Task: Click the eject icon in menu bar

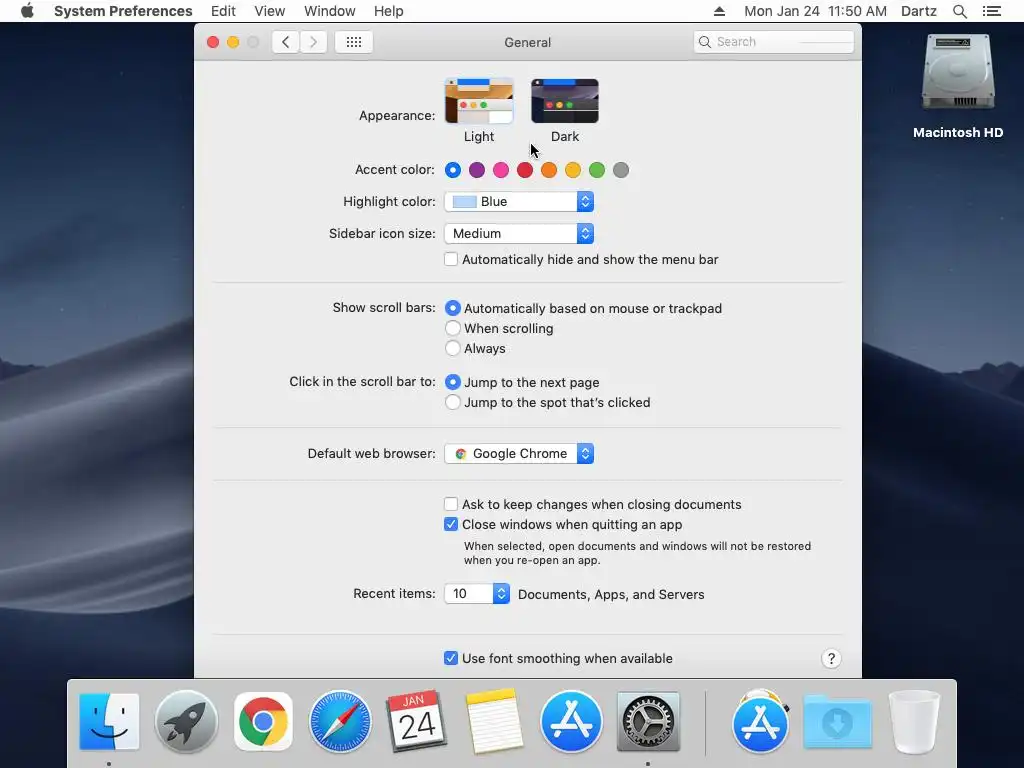Action: (719, 11)
